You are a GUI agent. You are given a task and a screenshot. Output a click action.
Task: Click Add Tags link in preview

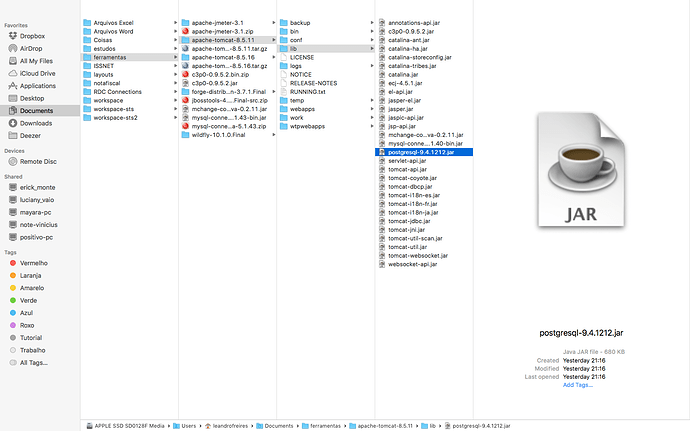[x=577, y=385]
